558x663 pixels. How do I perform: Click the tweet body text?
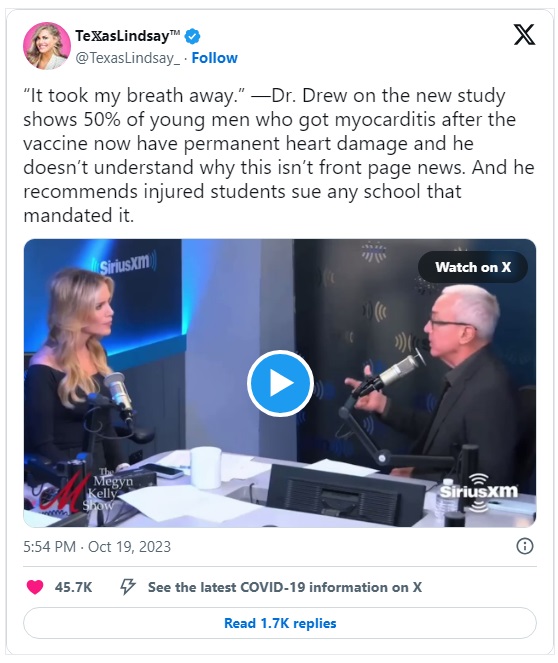(x=279, y=156)
